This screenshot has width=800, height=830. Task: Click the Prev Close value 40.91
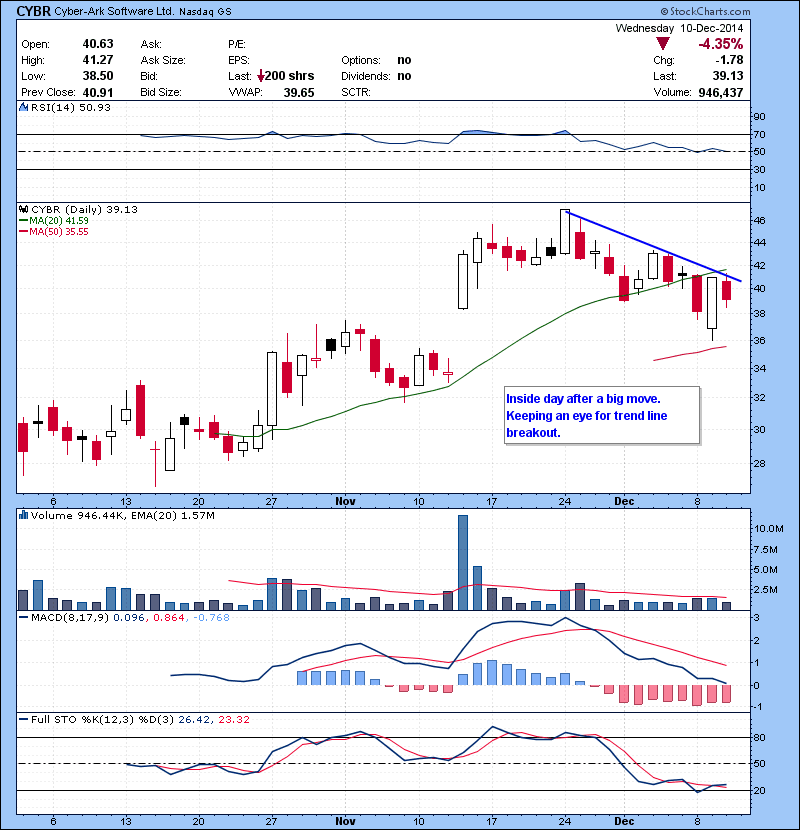98,93
